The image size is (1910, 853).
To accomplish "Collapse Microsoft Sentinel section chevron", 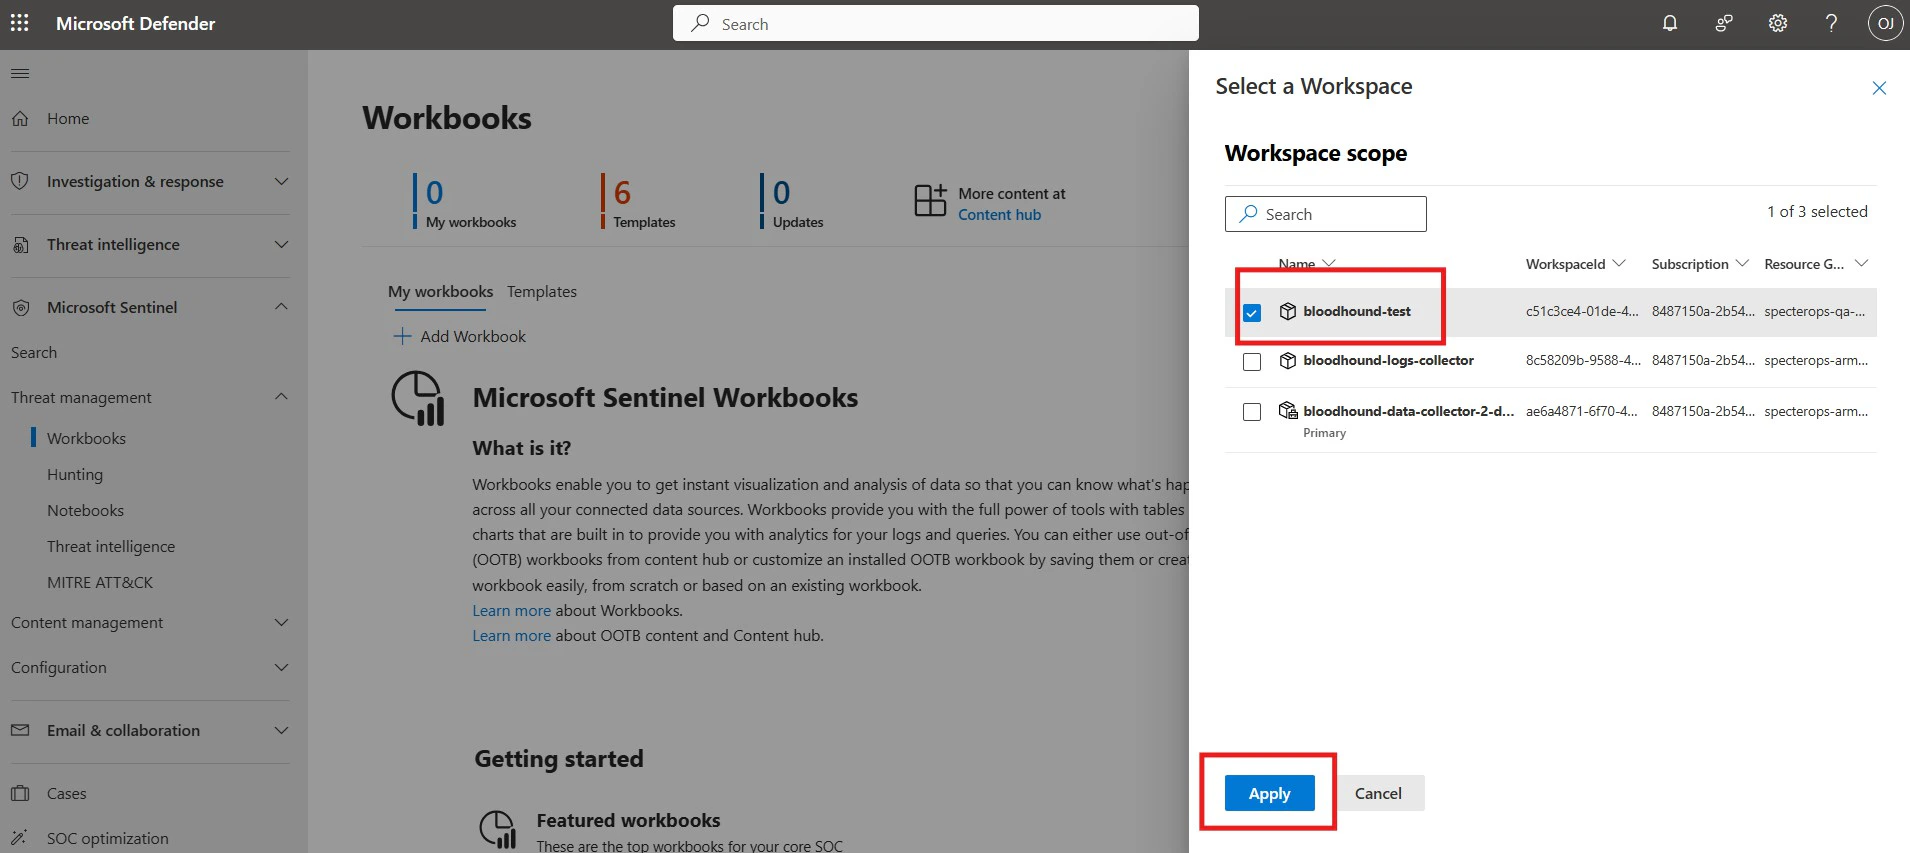I will pos(281,306).
